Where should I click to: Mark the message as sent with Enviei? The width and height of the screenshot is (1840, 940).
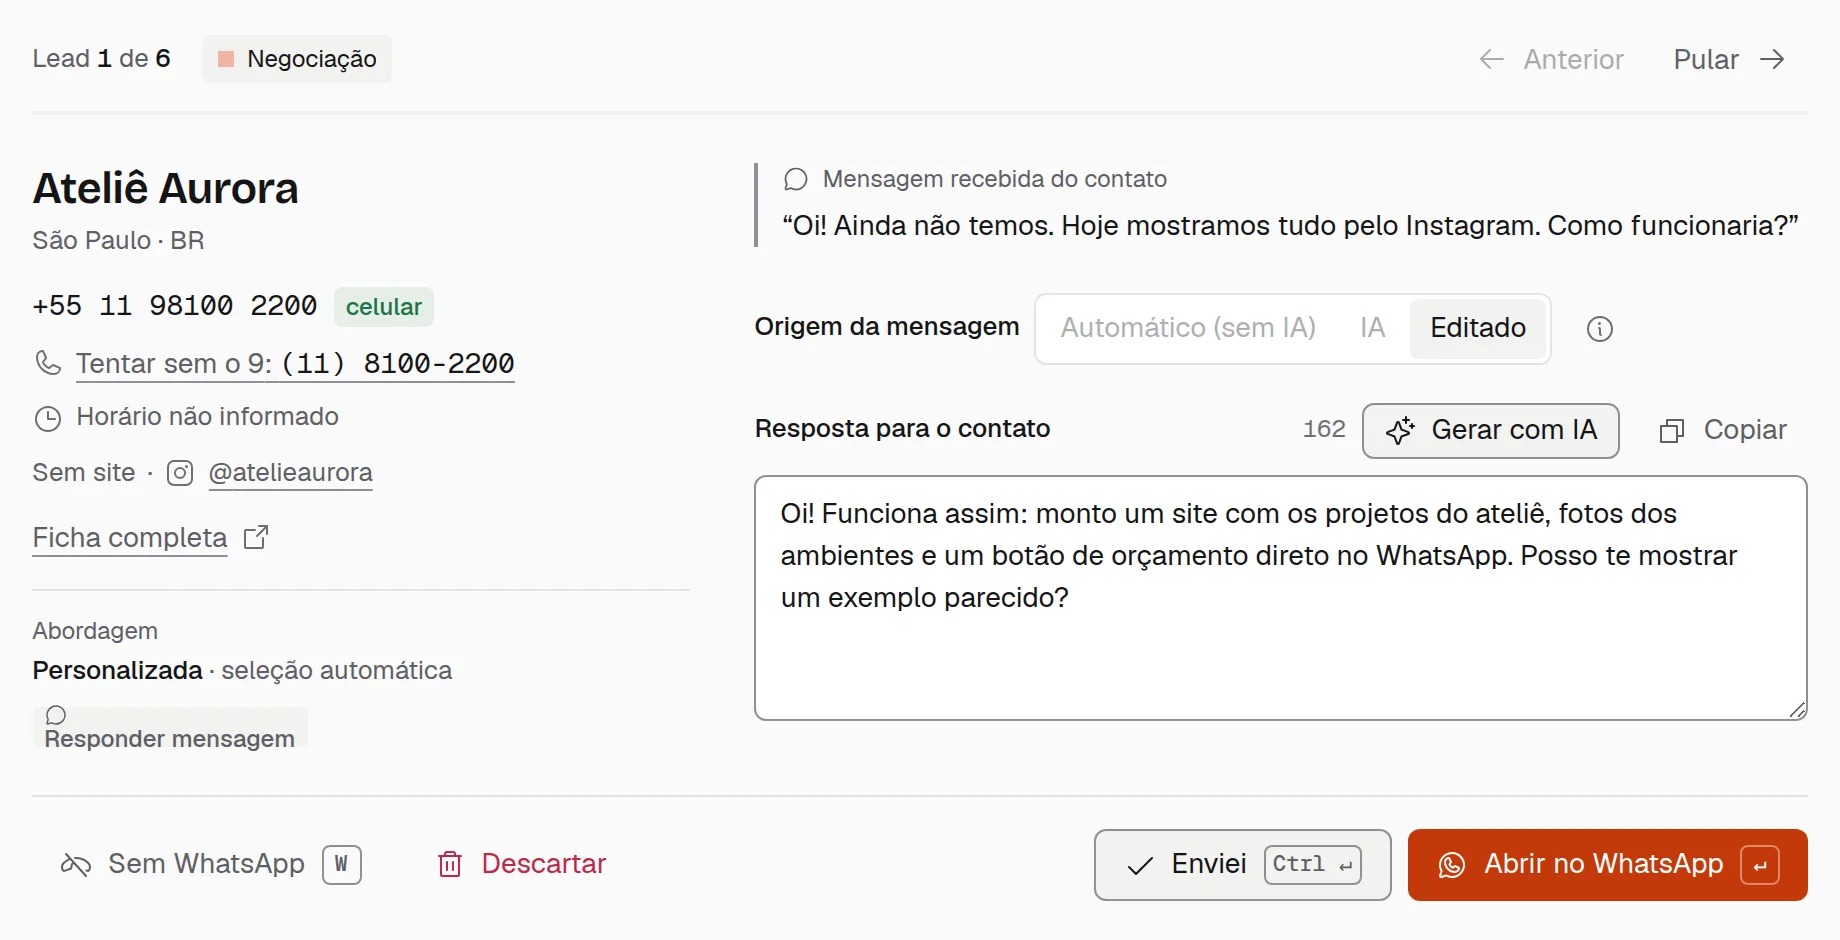point(1243,865)
